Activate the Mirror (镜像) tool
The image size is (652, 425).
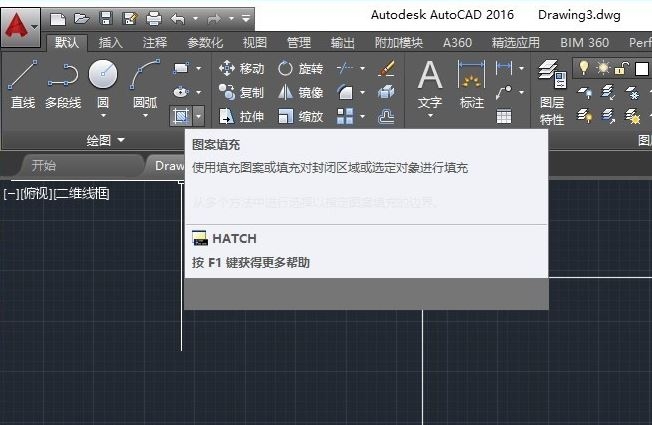(301, 92)
